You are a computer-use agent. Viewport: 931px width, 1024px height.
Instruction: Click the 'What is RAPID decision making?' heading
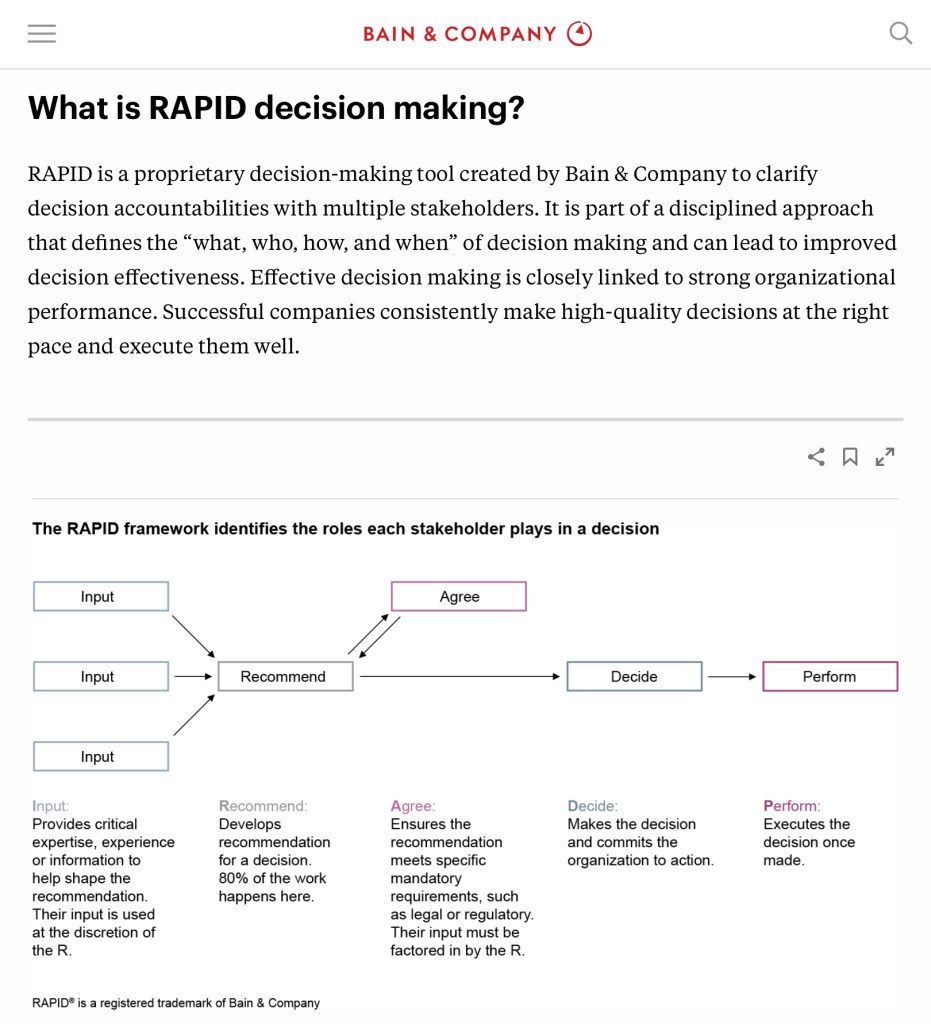[x=276, y=108]
